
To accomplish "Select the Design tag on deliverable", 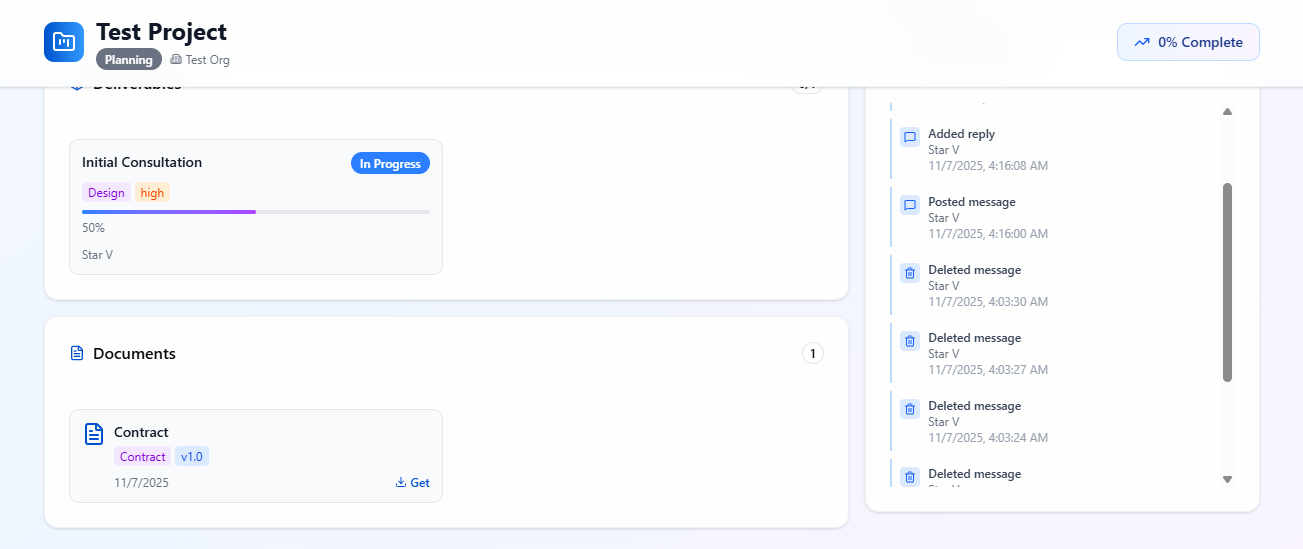I will pyautogui.click(x=106, y=193).
